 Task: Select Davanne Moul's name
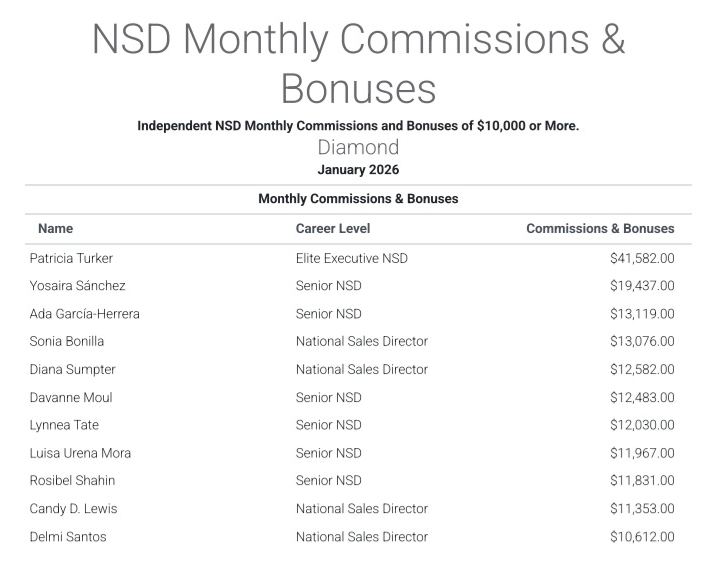71,397
